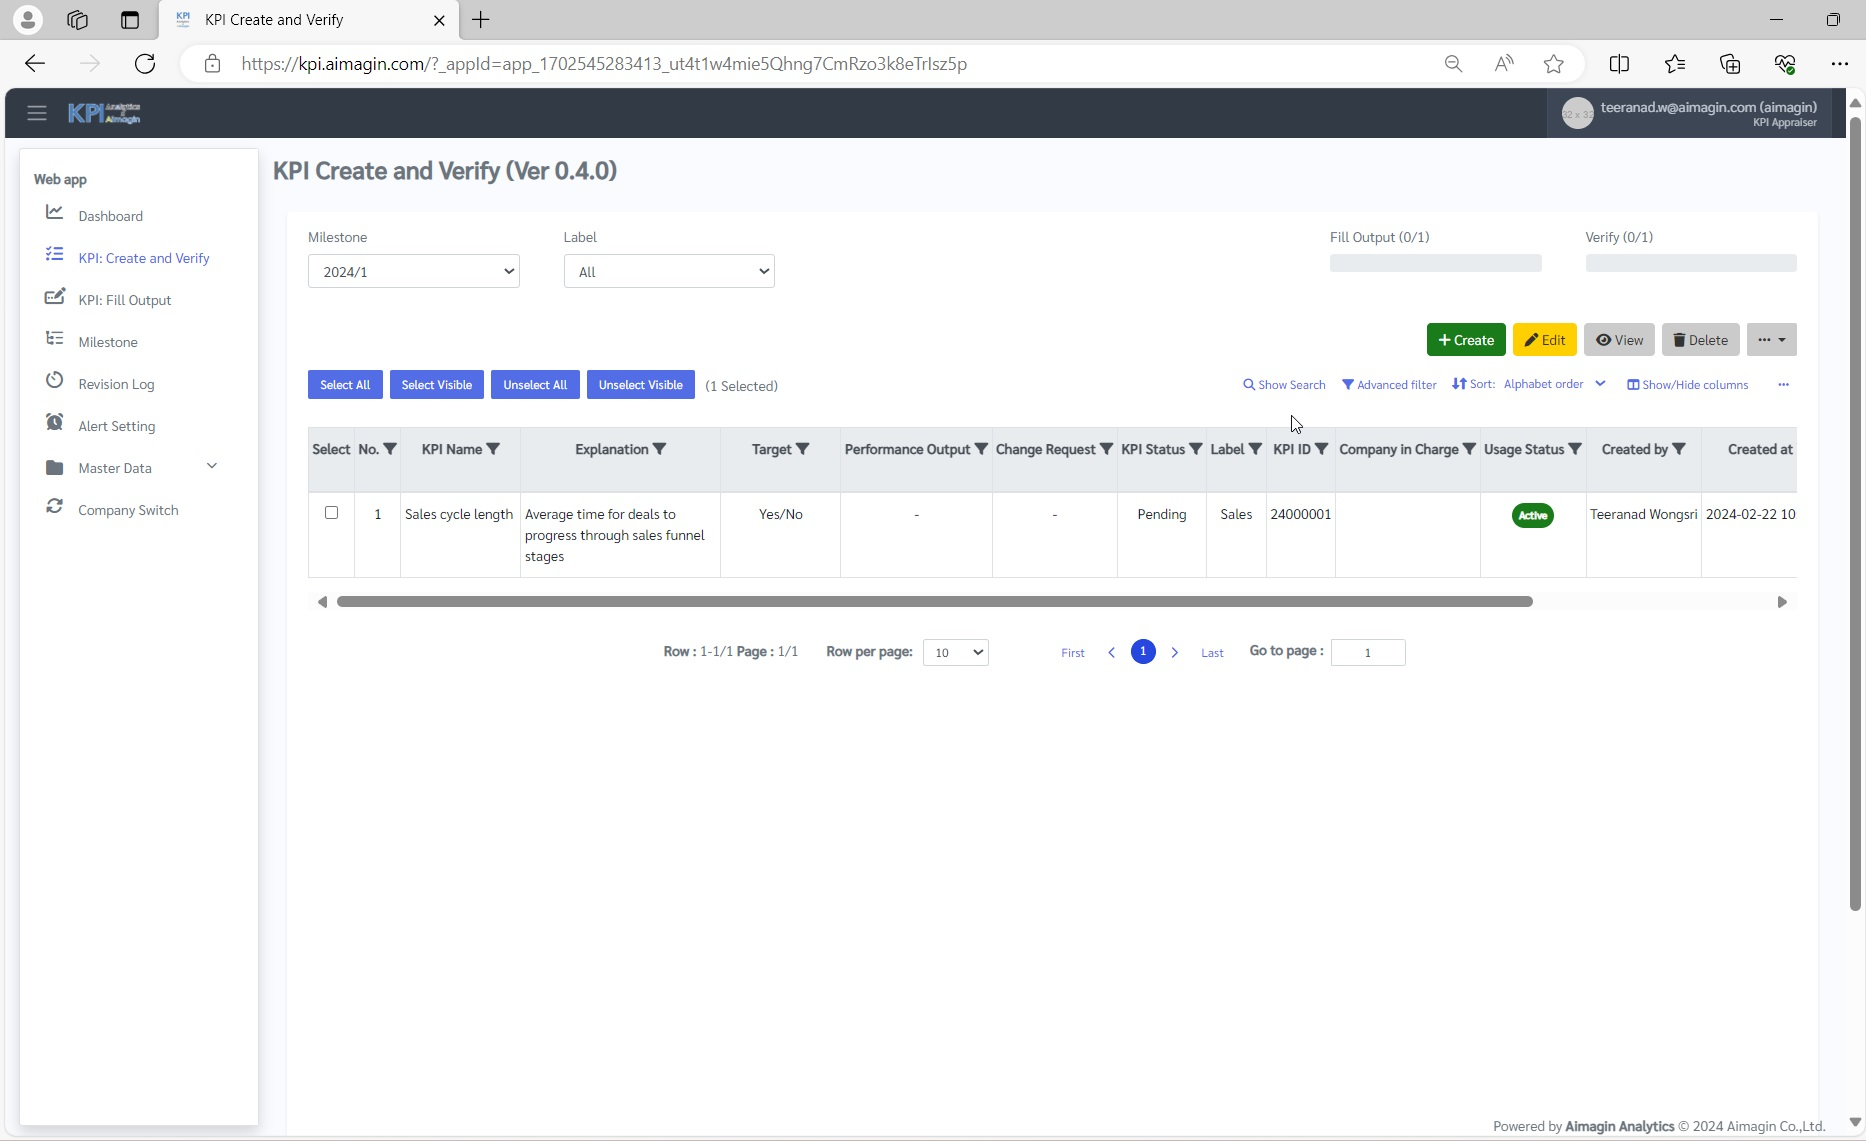The width and height of the screenshot is (1866, 1141).
Task: Open KPI: Fill Output in sidebar
Action: 124,300
